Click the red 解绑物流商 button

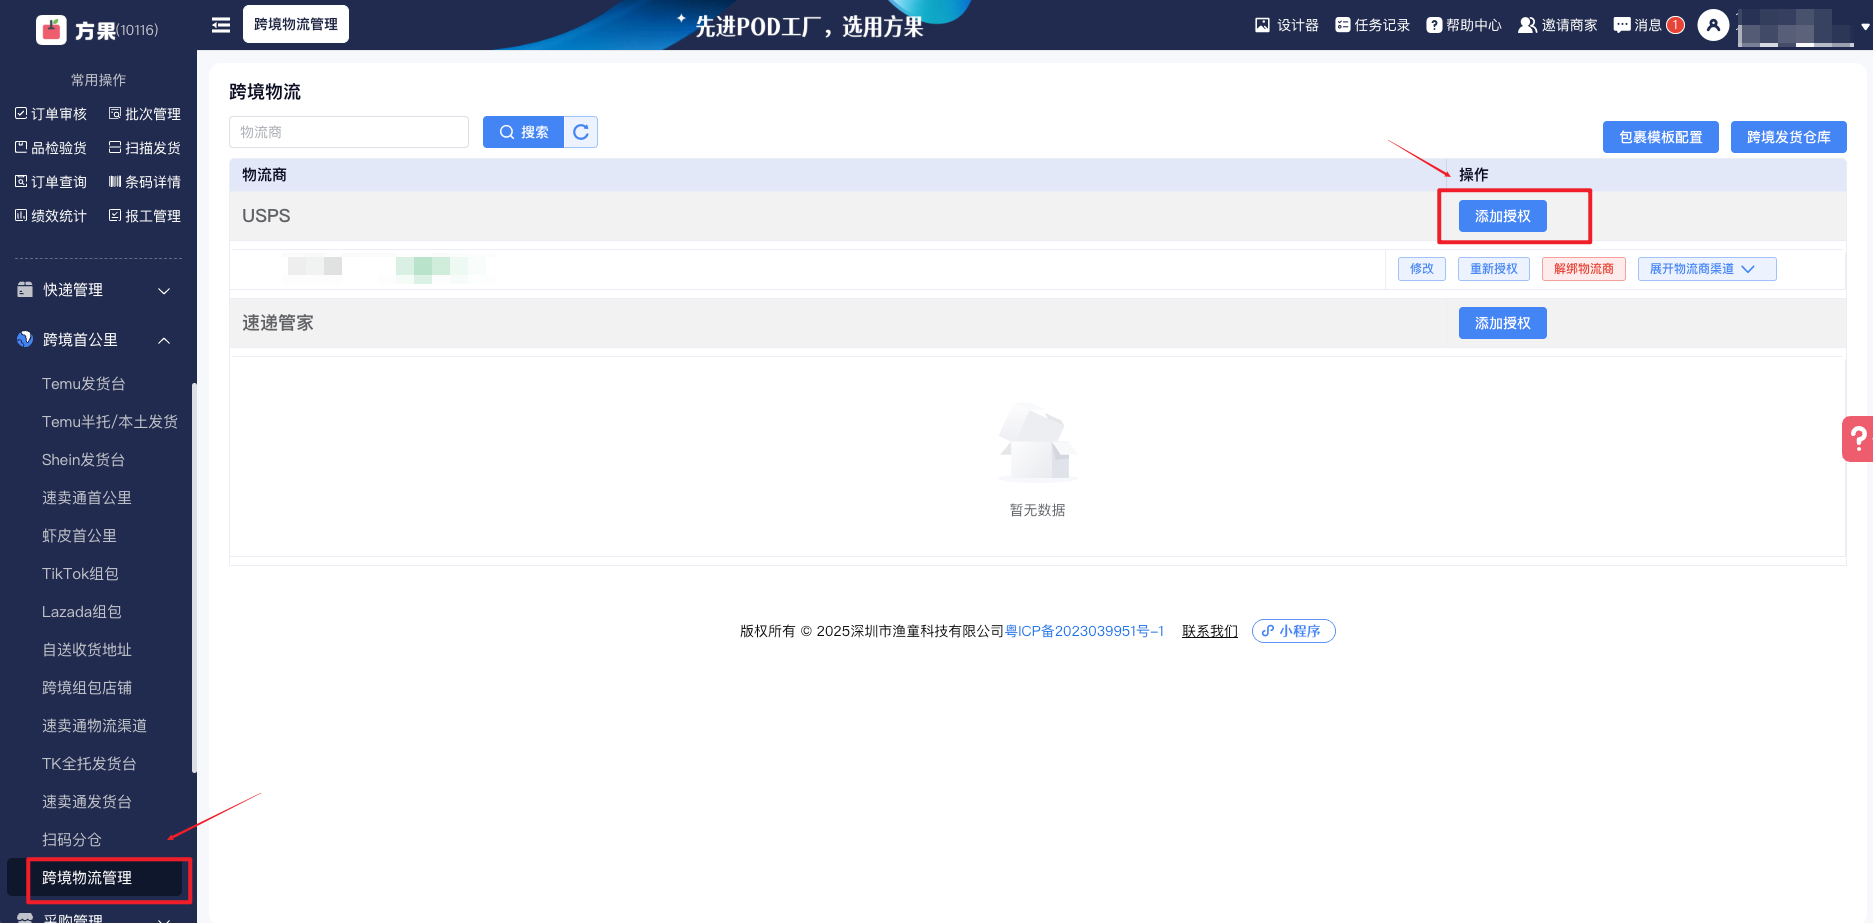(1584, 269)
